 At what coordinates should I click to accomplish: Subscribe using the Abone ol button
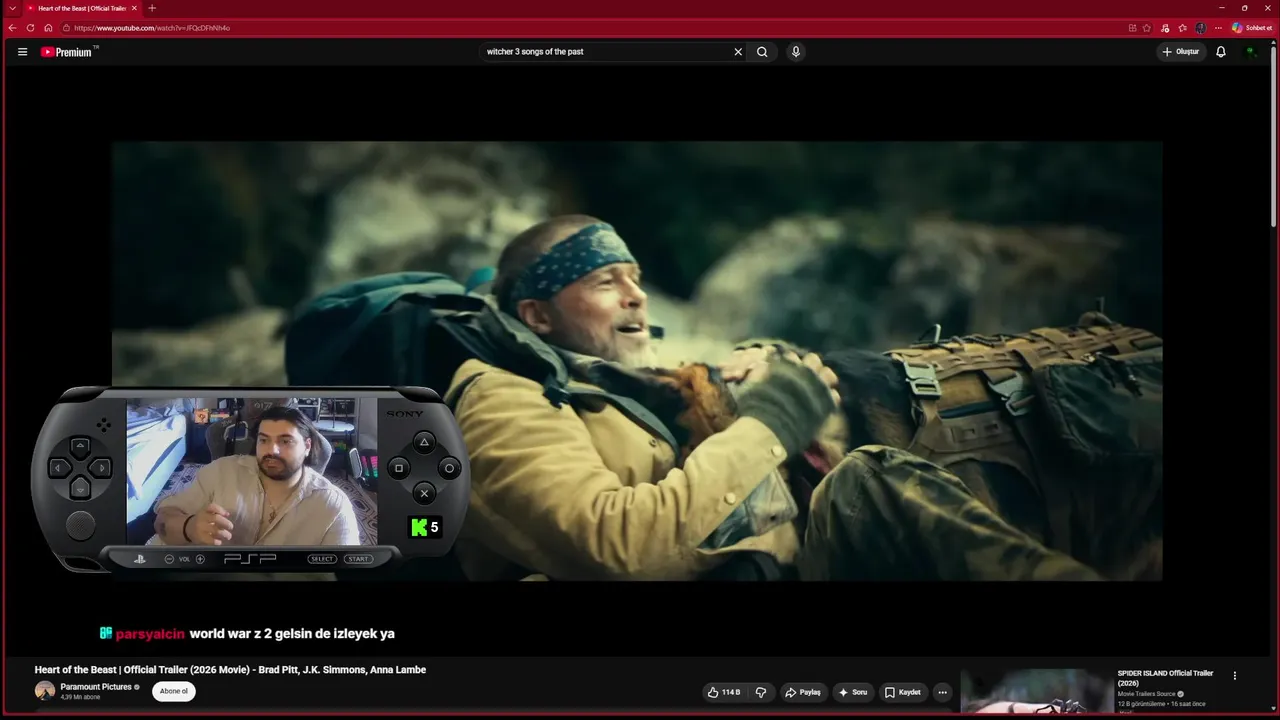[x=174, y=691]
